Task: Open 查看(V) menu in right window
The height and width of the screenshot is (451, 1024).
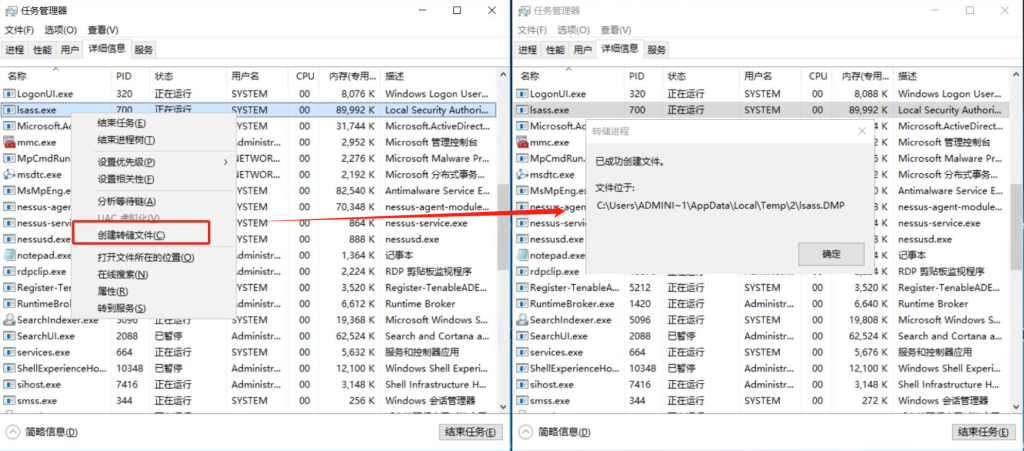Action: 616,30
